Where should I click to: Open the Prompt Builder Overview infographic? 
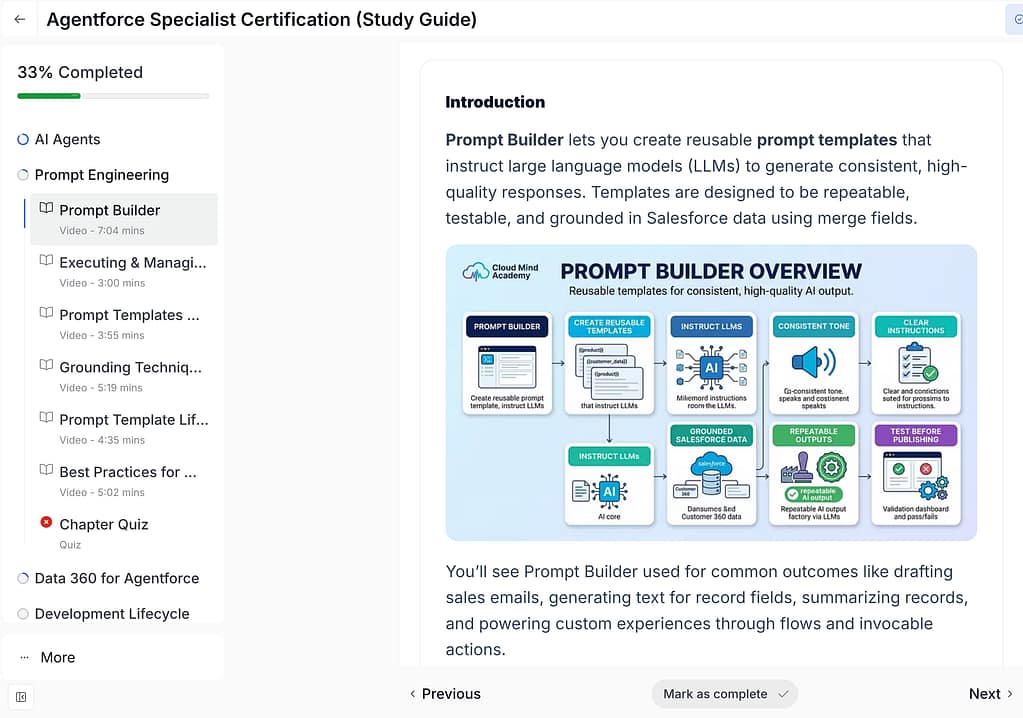pyautogui.click(x=711, y=393)
